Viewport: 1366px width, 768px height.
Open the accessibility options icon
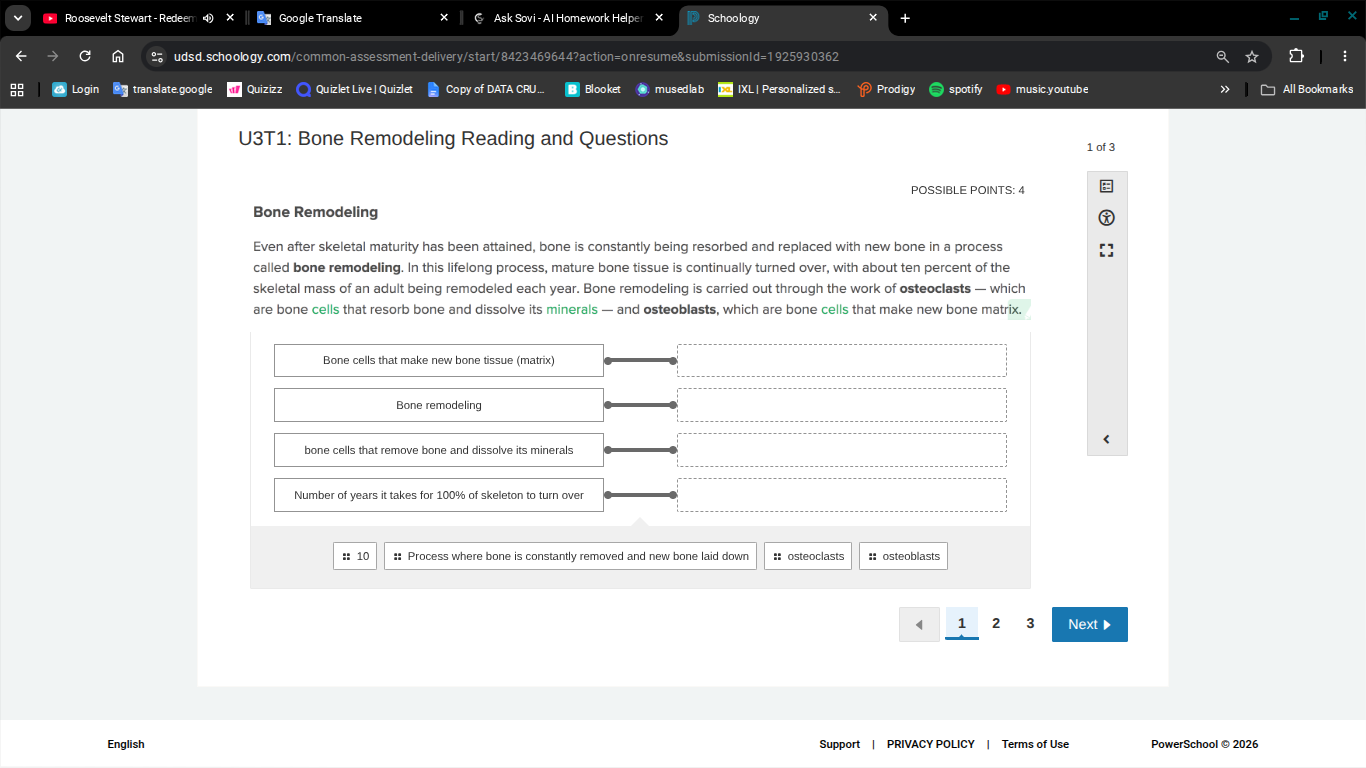pos(1106,218)
